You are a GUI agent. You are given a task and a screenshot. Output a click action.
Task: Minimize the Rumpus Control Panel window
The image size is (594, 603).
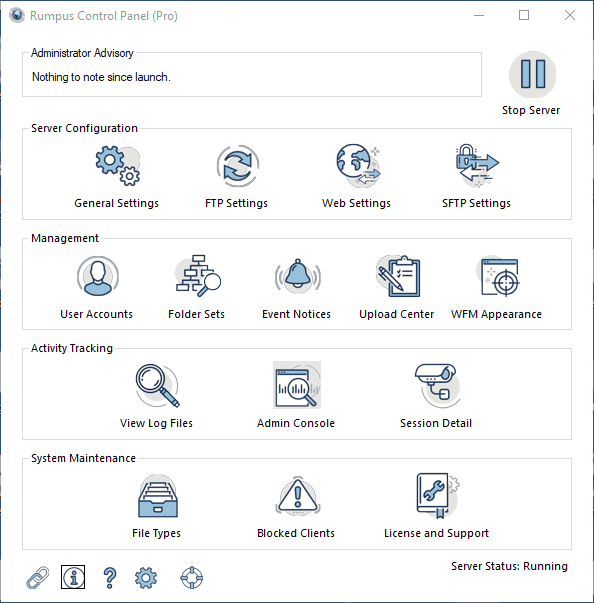(x=479, y=15)
